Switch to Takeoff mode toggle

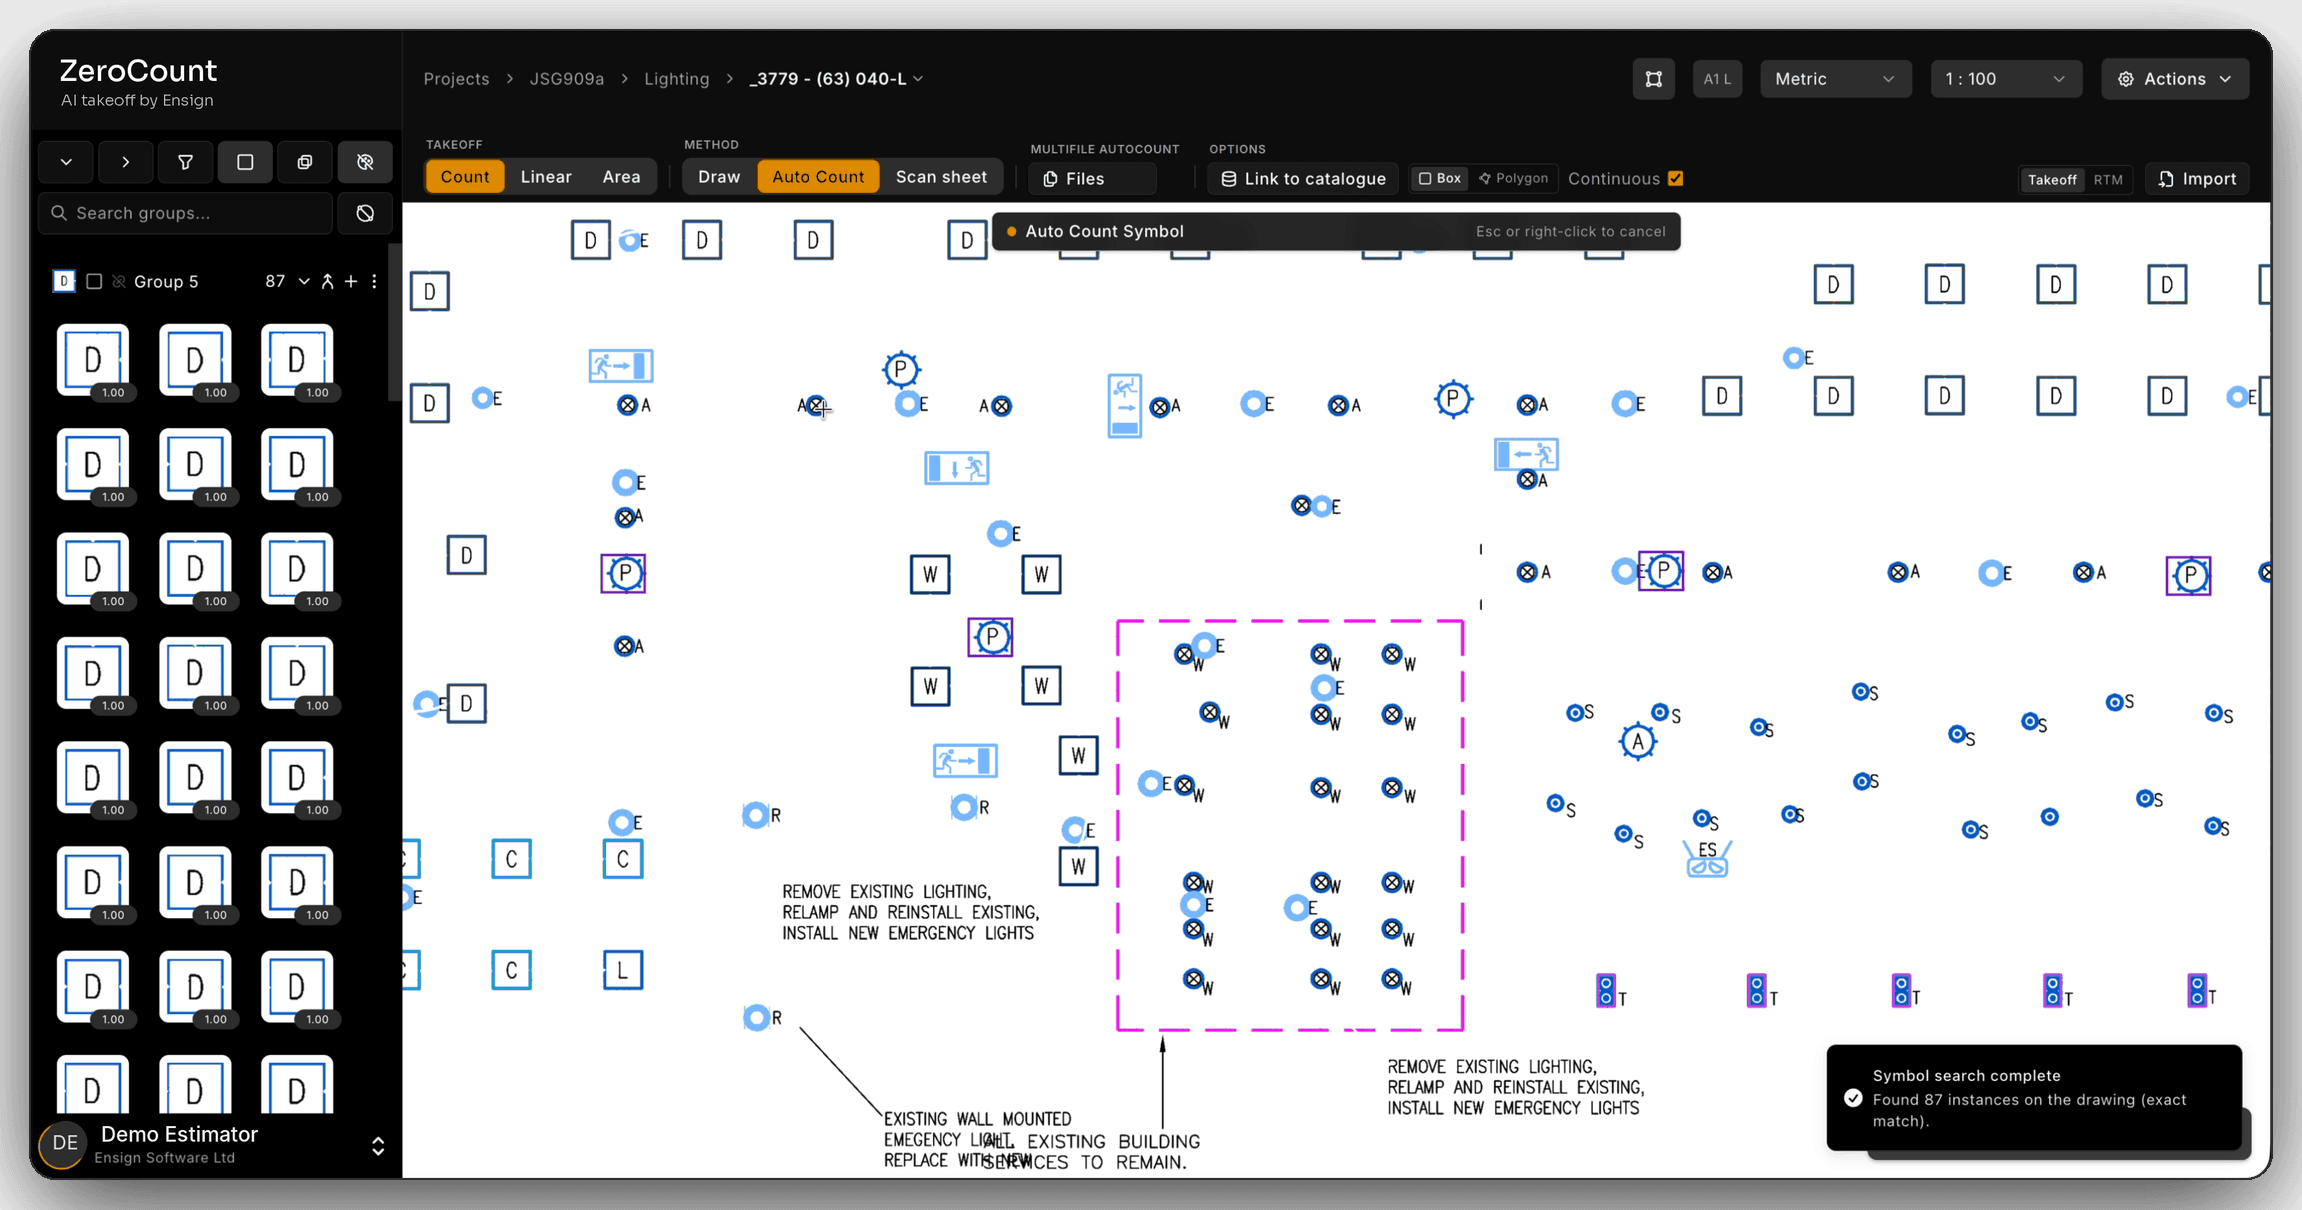coord(2052,179)
